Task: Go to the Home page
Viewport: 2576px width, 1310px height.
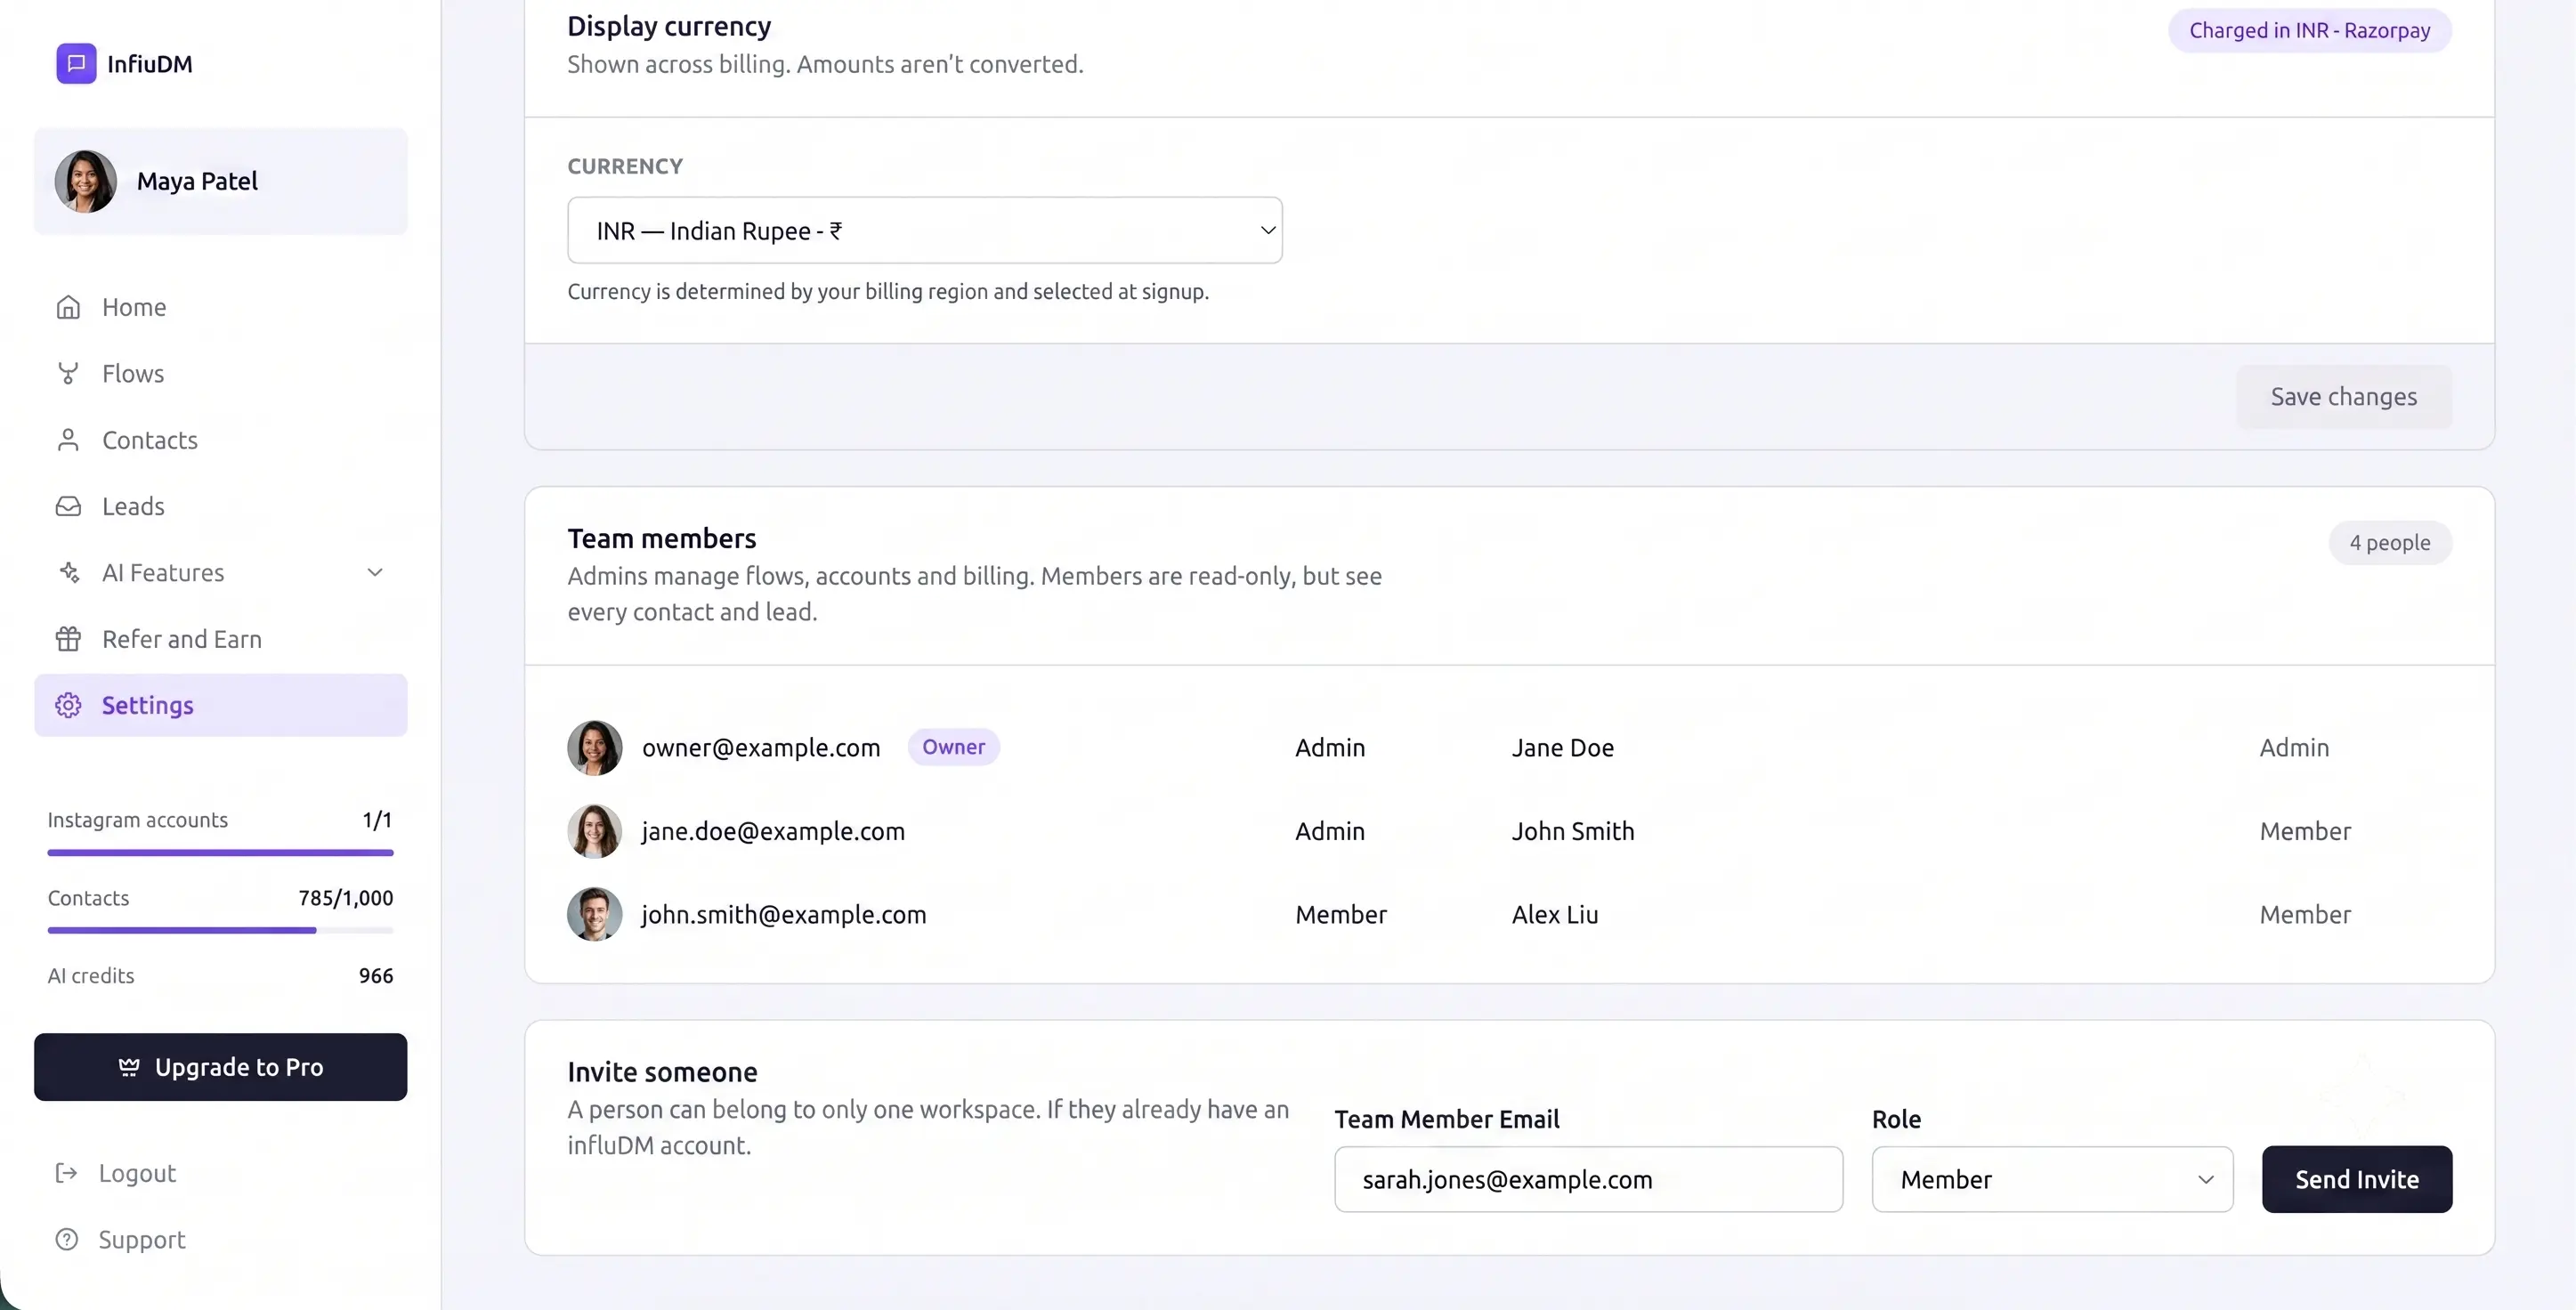Action: pos(220,307)
